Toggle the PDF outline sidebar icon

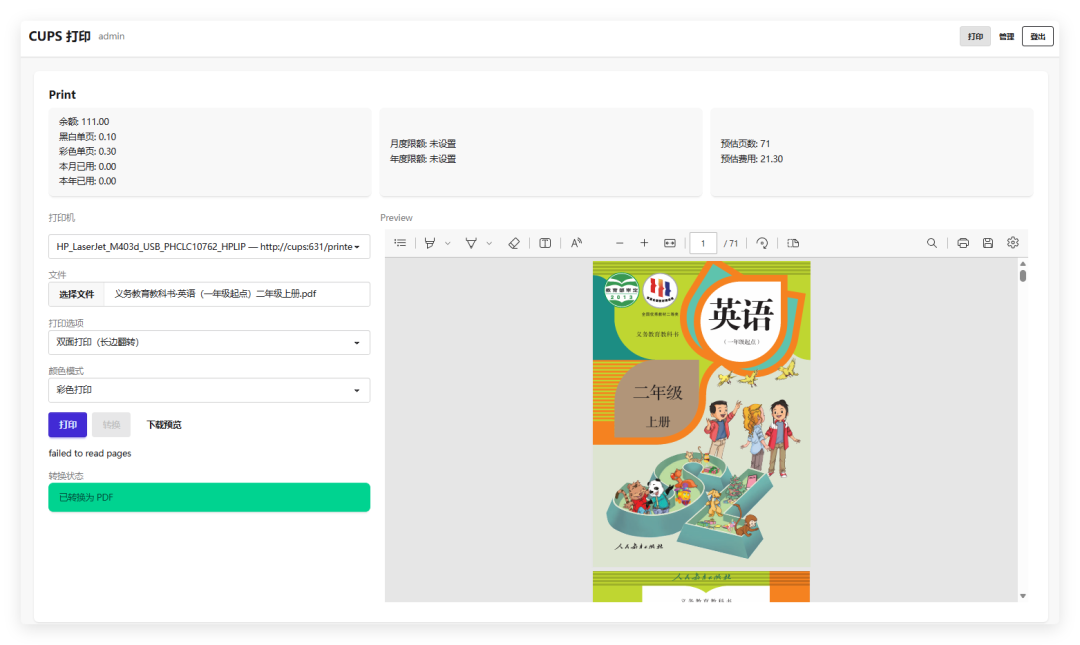point(400,243)
